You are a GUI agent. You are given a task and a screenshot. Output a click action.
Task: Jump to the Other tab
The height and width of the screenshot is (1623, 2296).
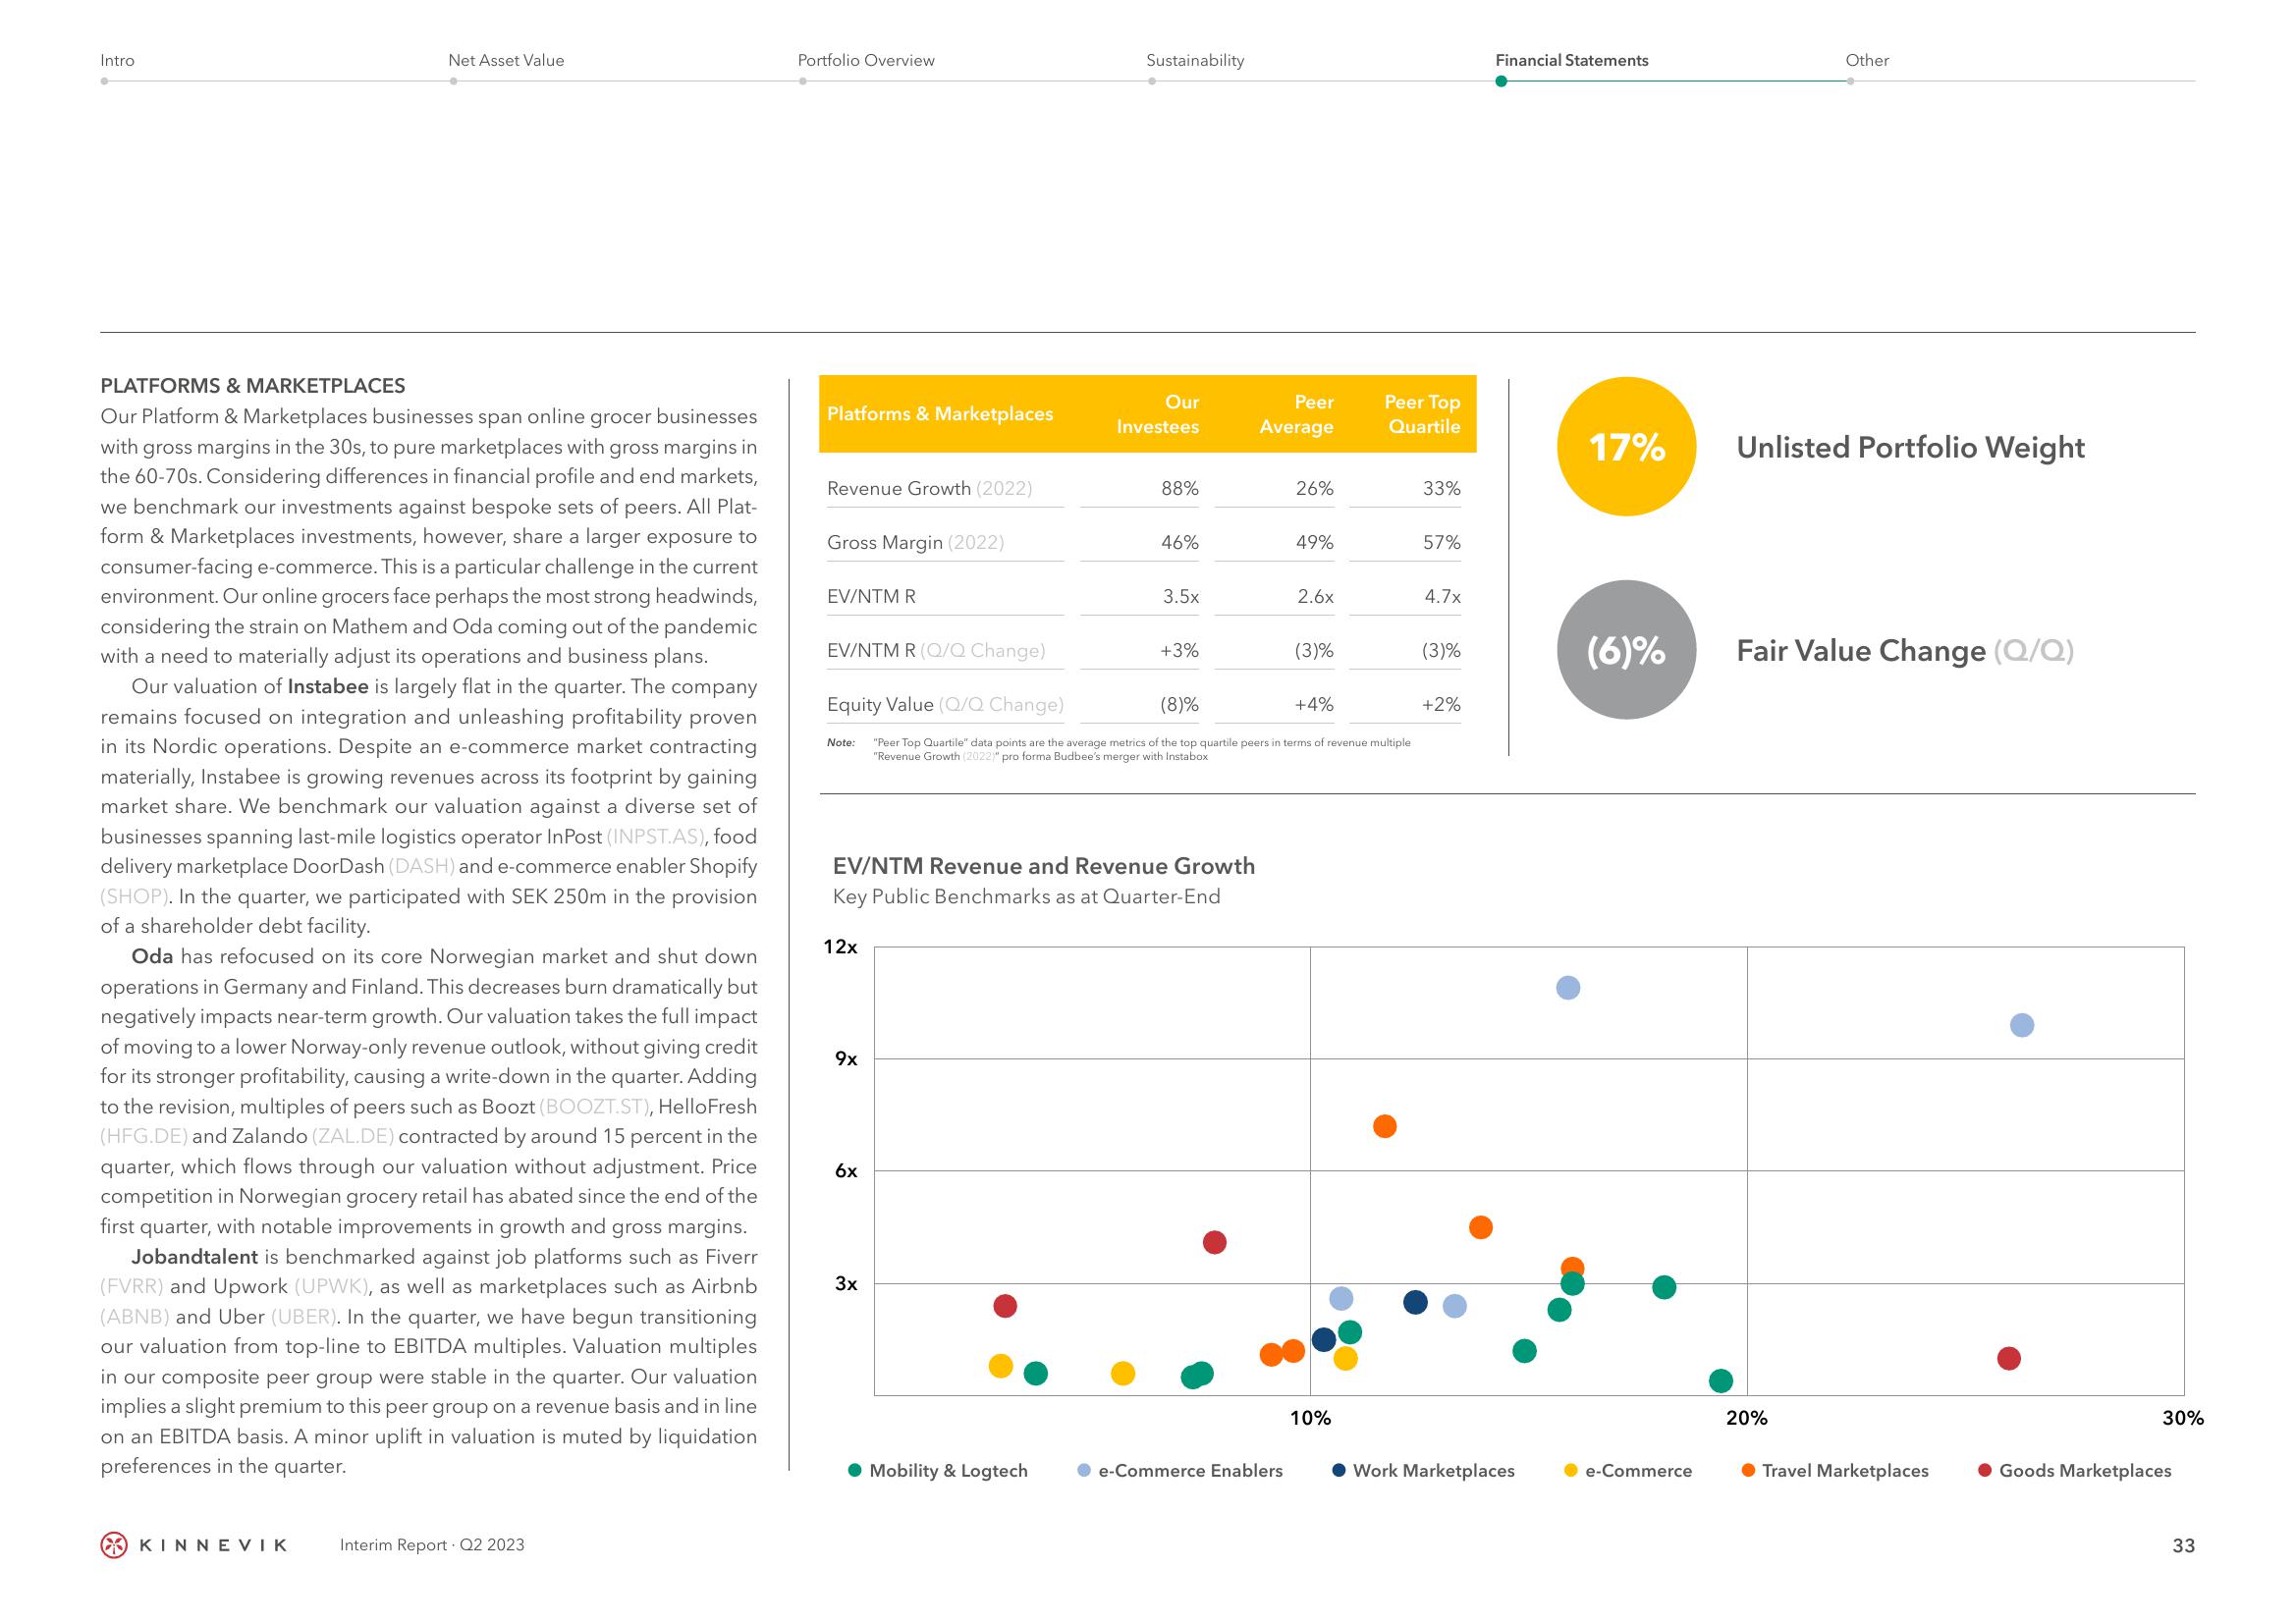(1866, 60)
